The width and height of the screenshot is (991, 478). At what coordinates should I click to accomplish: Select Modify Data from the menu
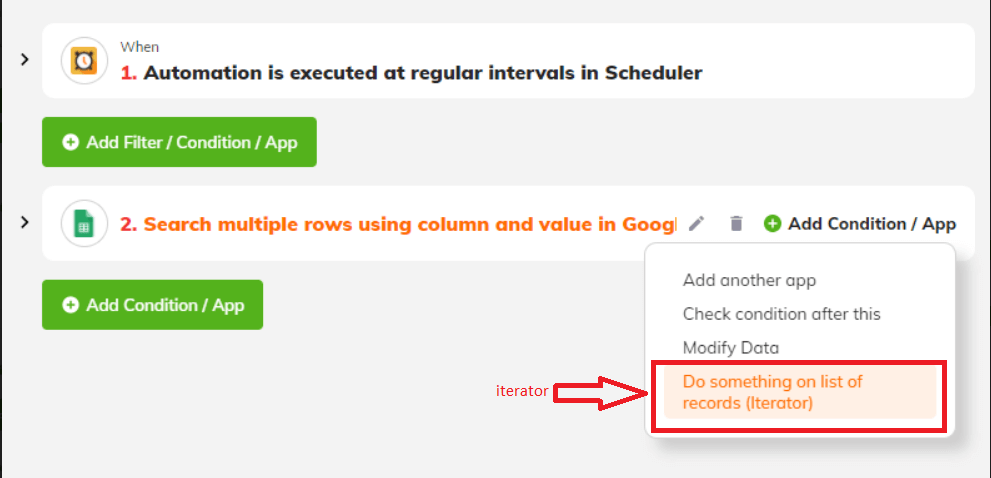[x=731, y=348]
